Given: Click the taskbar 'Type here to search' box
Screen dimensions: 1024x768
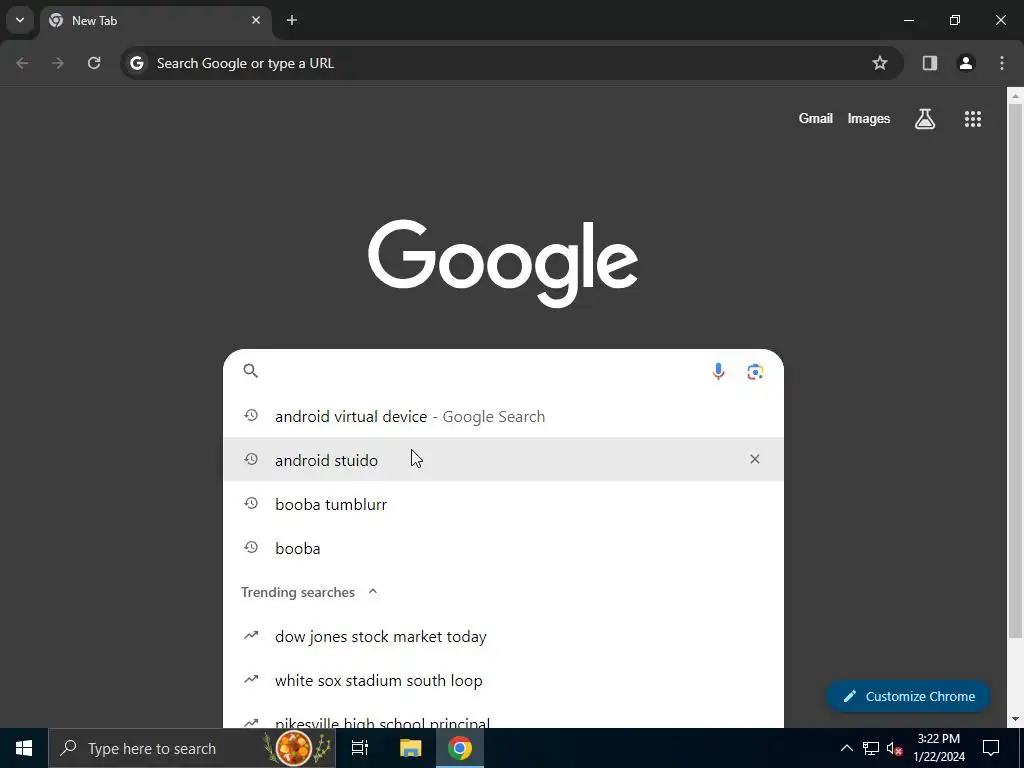Looking at the screenshot, I should [191, 748].
